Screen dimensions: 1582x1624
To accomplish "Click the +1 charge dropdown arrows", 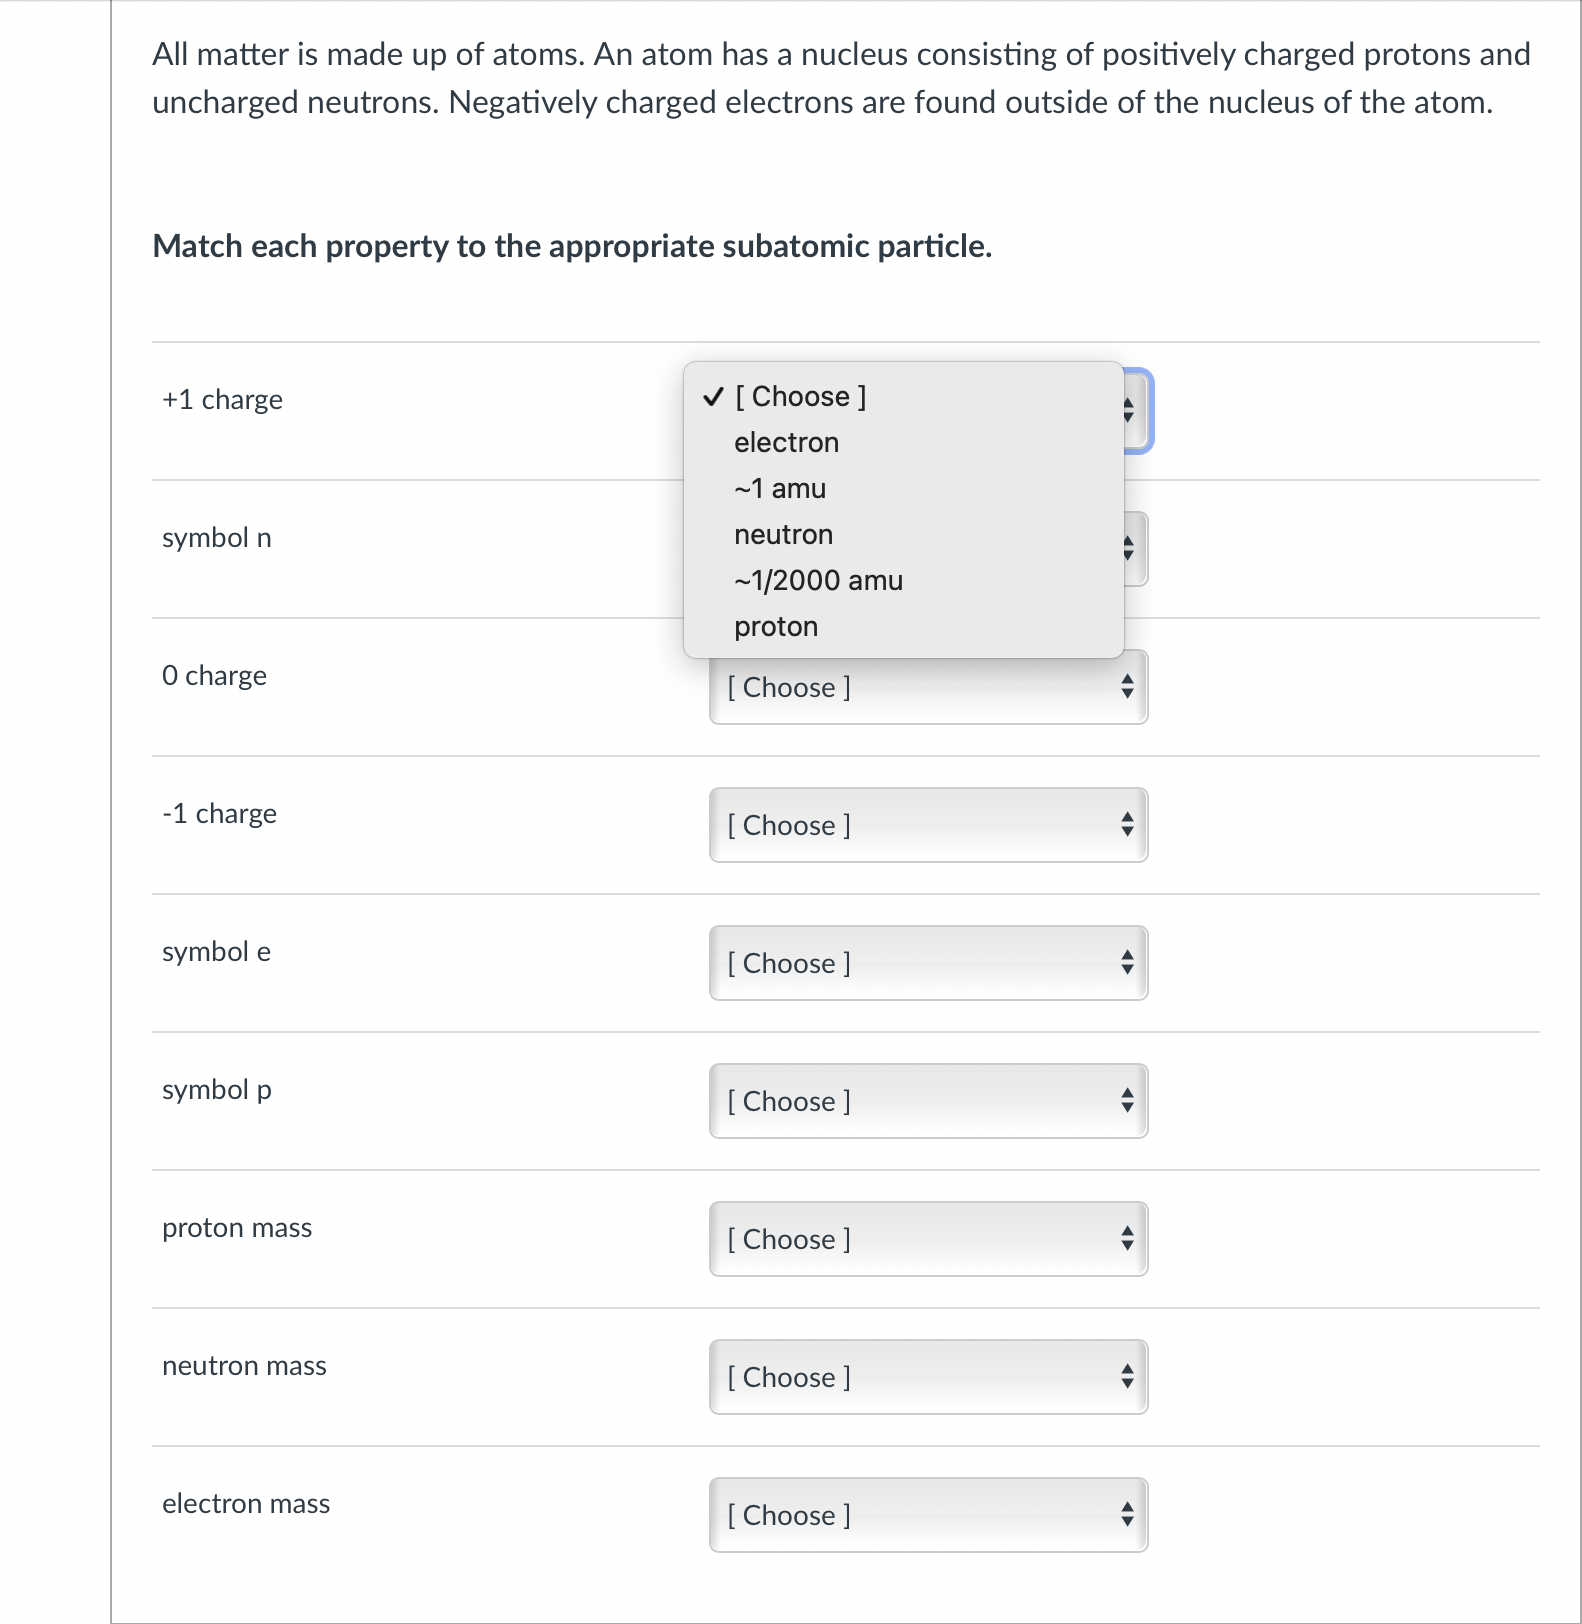I will [1130, 410].
